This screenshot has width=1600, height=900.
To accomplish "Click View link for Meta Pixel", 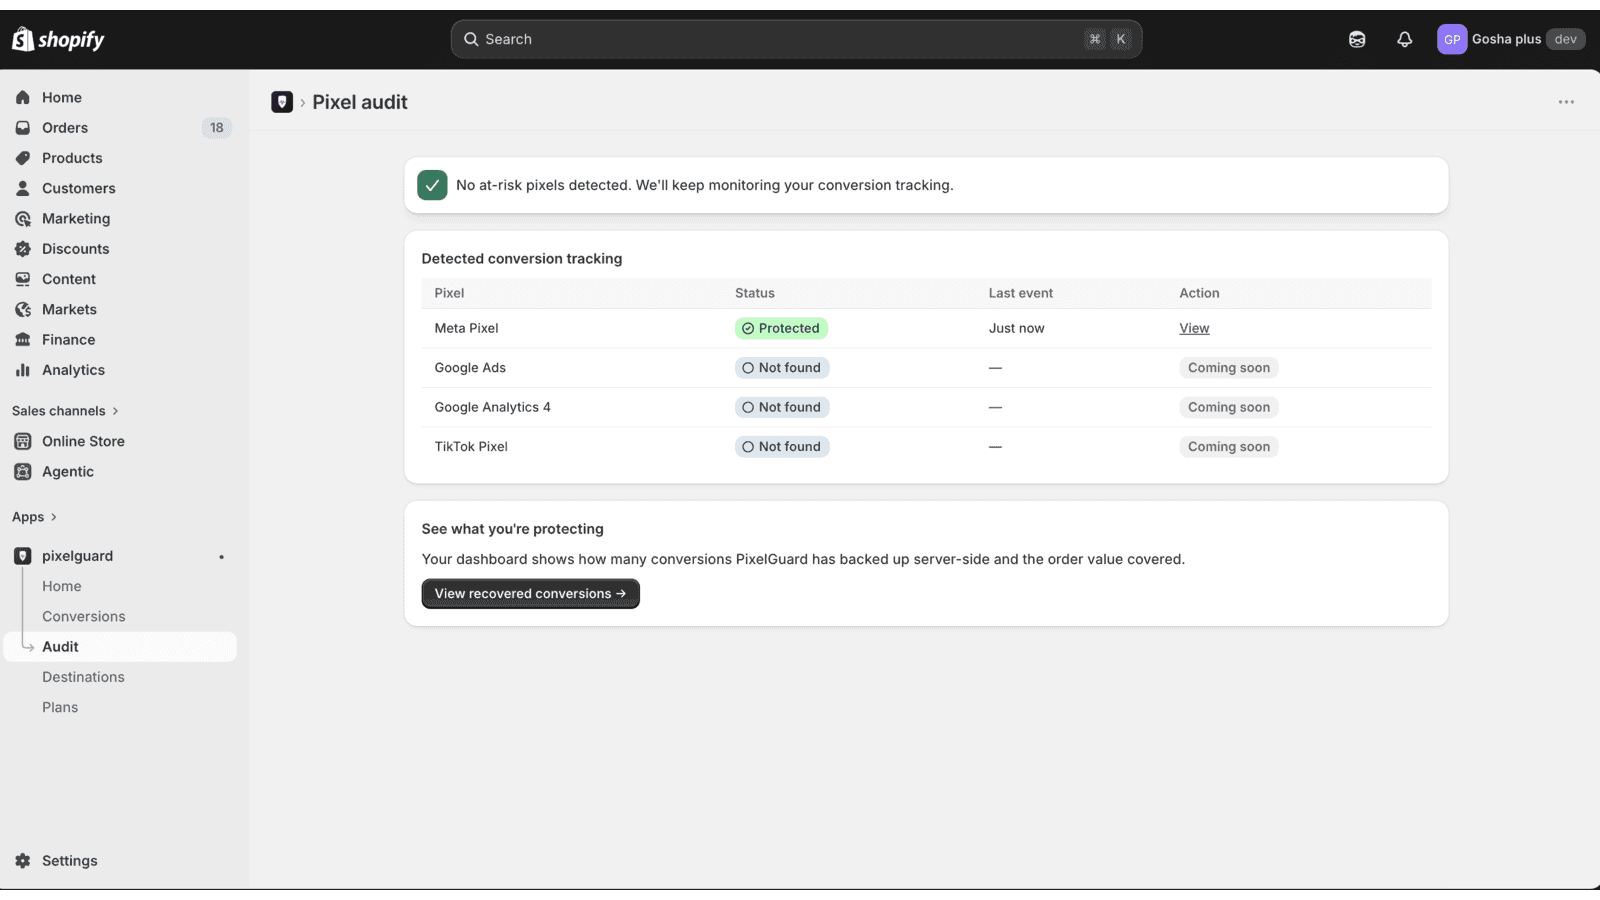I will (1194, 328).
